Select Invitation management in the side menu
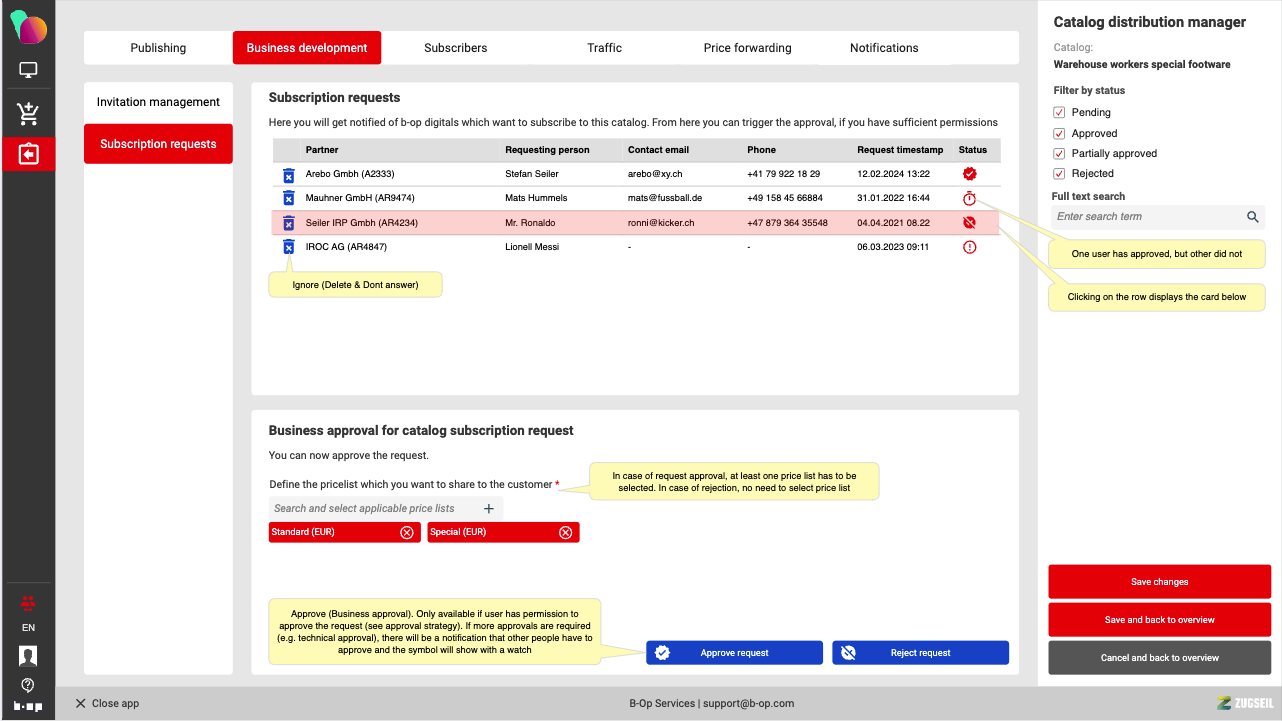 point(158,102)
